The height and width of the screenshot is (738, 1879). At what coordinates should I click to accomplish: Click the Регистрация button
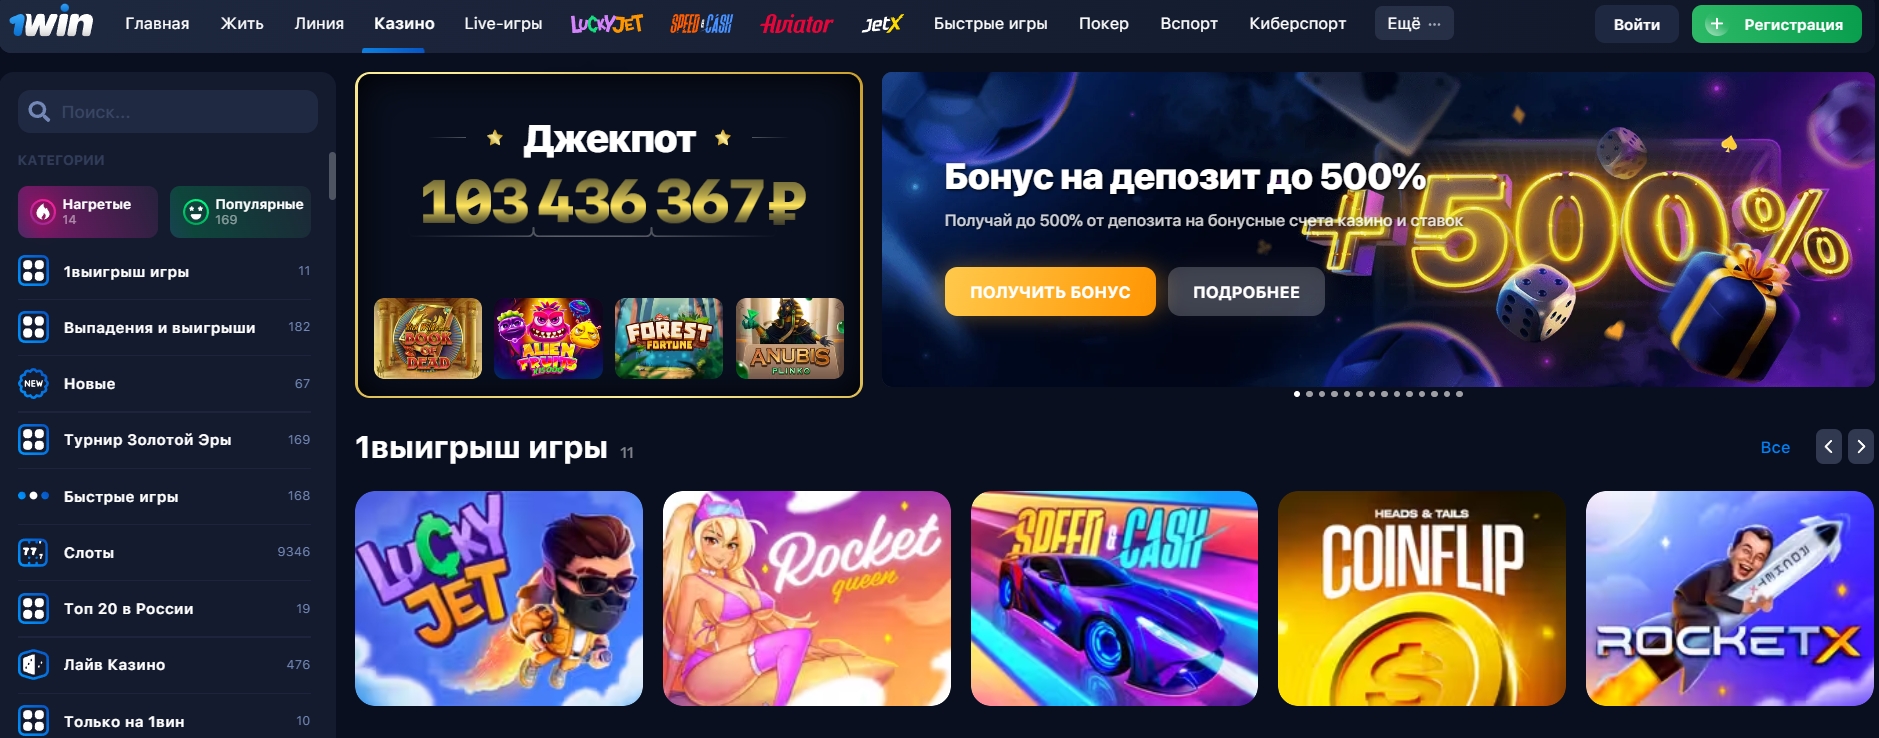coord(1777,24)
